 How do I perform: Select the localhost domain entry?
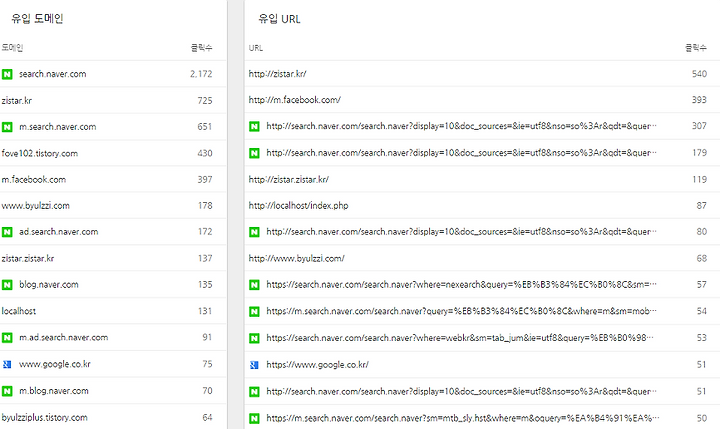18,311
